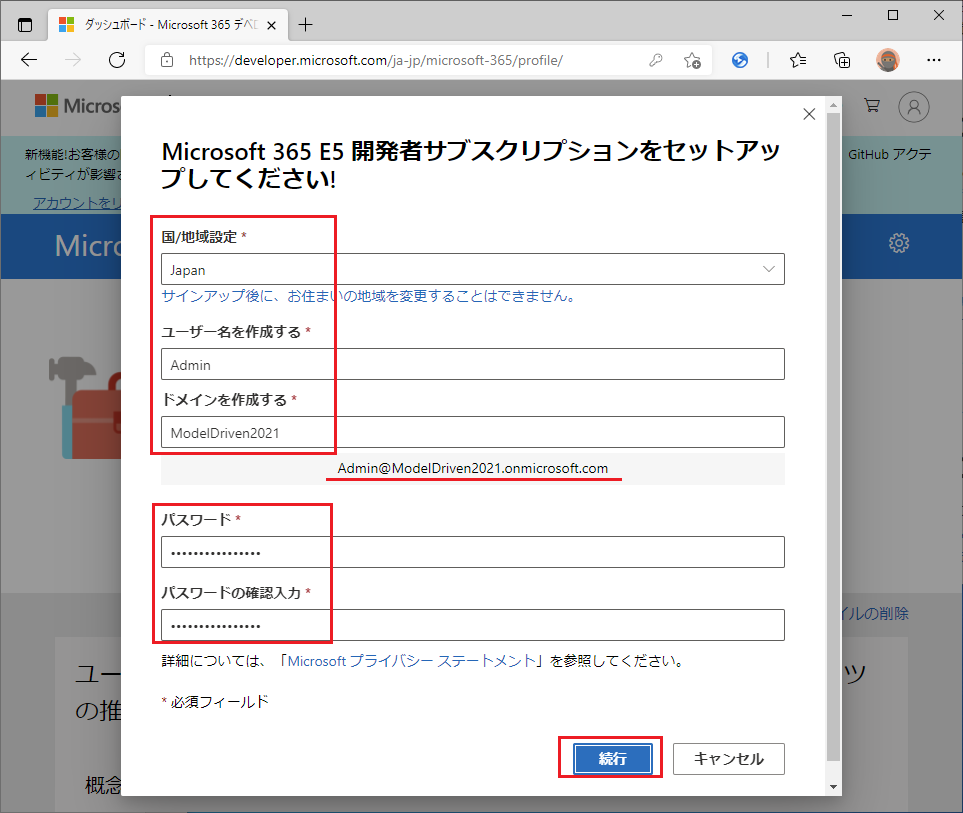Click the dialog scrollbar up arrow
The width and height of the screenshot is (963, 813).
(833, 105)
